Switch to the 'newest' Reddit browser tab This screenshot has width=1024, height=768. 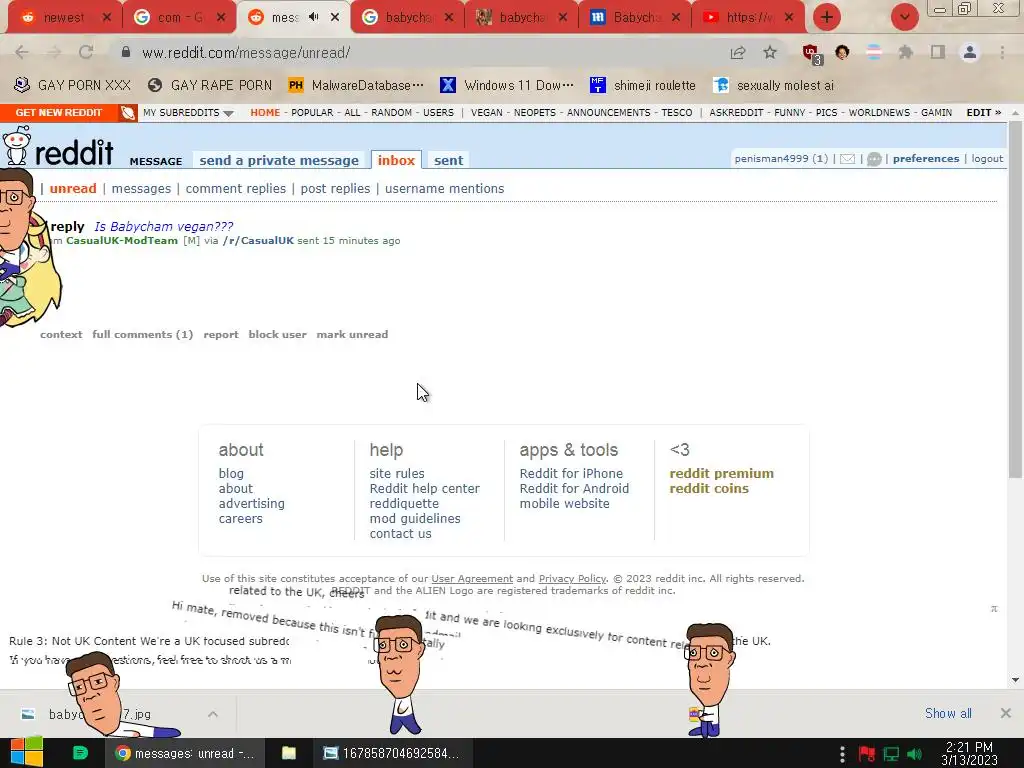[64, 17]
